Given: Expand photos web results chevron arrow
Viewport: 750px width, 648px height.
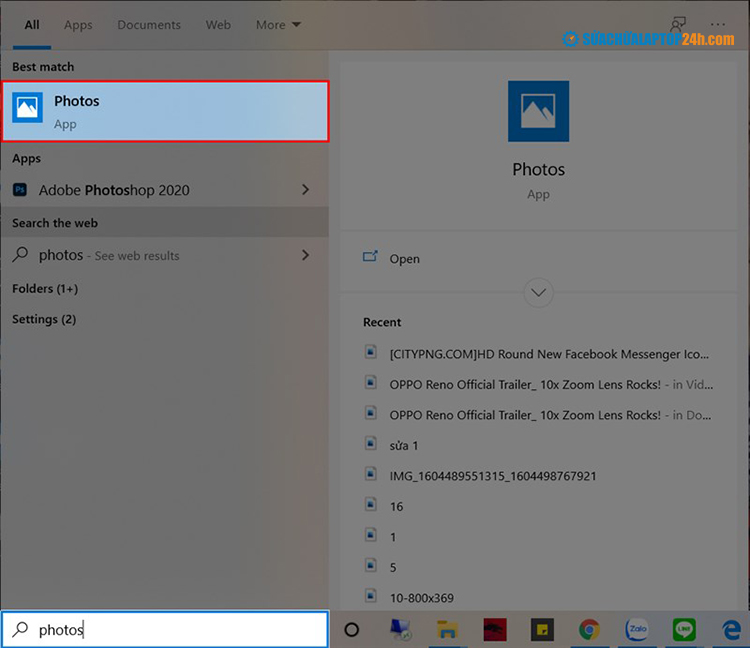Looking at the screenshot, I should pos(306,255).
